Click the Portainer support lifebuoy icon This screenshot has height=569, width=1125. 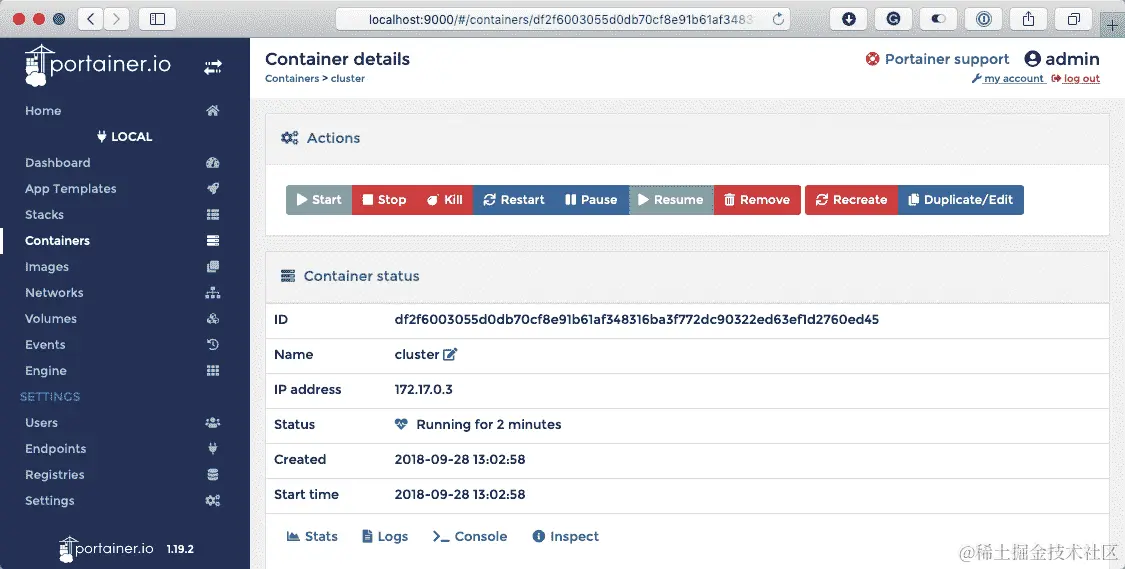point(872,59)
